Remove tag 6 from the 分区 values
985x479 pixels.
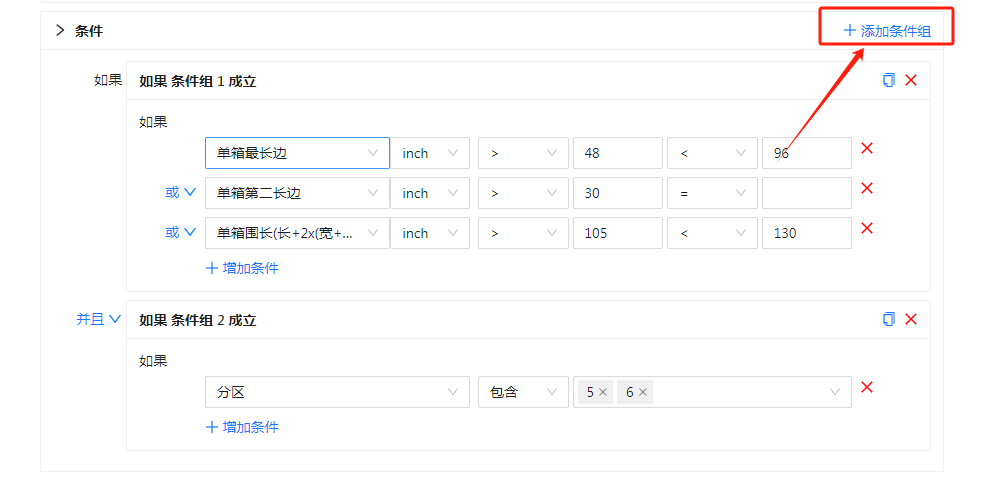coord(643,392)
